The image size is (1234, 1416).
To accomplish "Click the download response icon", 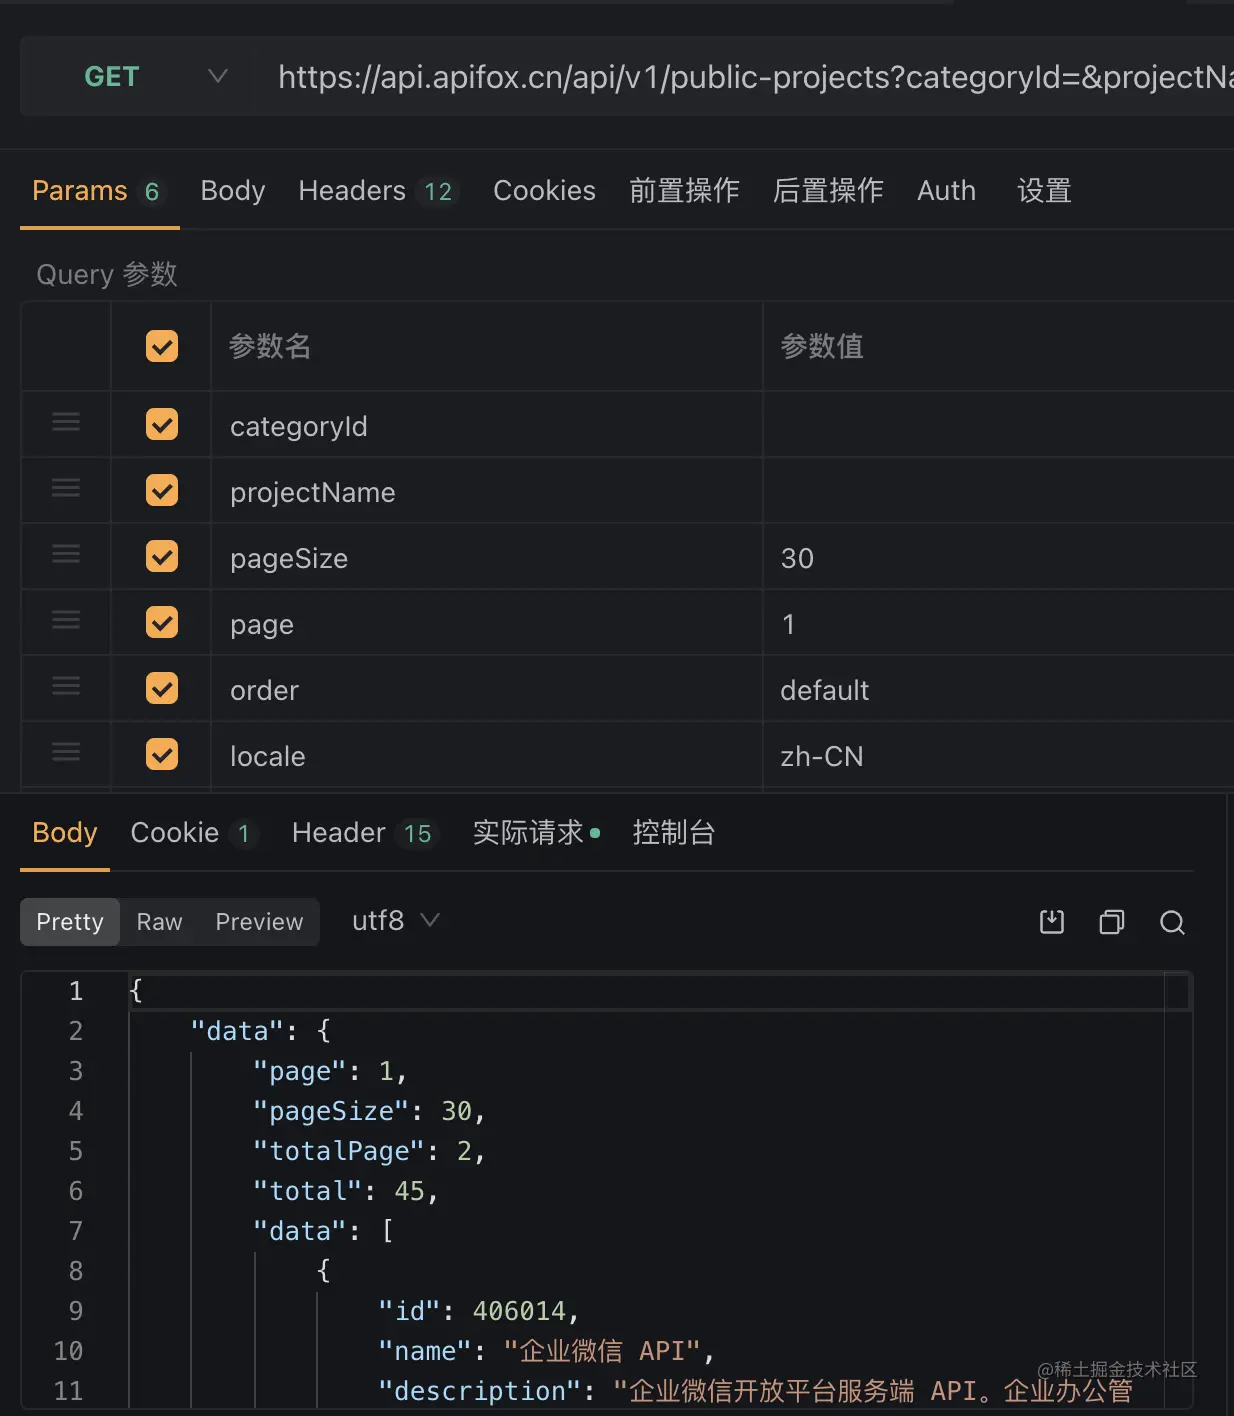I will click(1051, 922).
